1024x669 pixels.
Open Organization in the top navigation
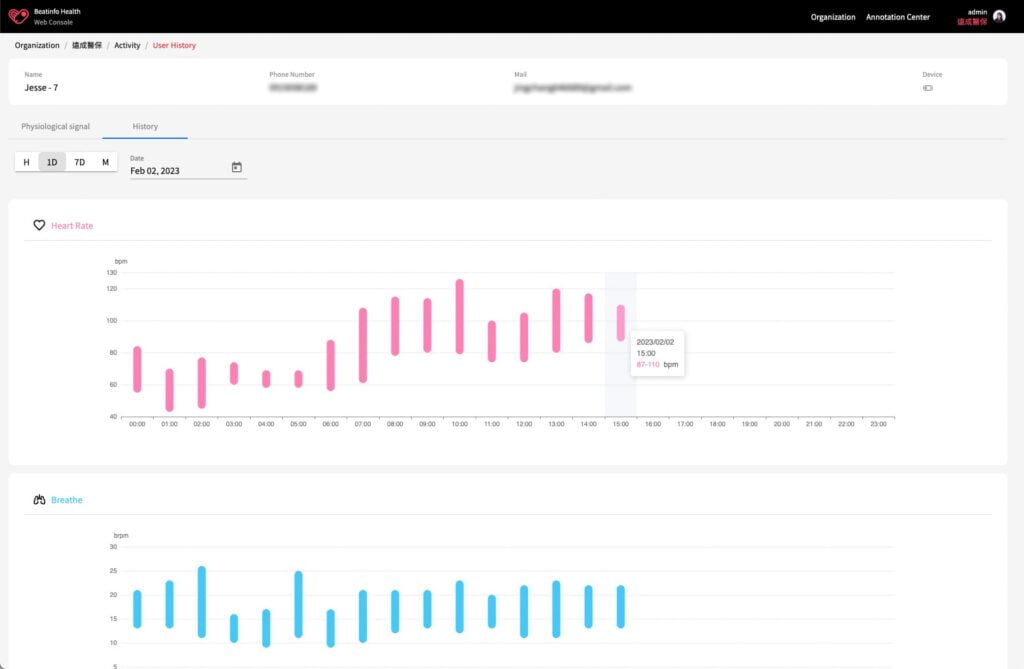click(x=832, y=16)
